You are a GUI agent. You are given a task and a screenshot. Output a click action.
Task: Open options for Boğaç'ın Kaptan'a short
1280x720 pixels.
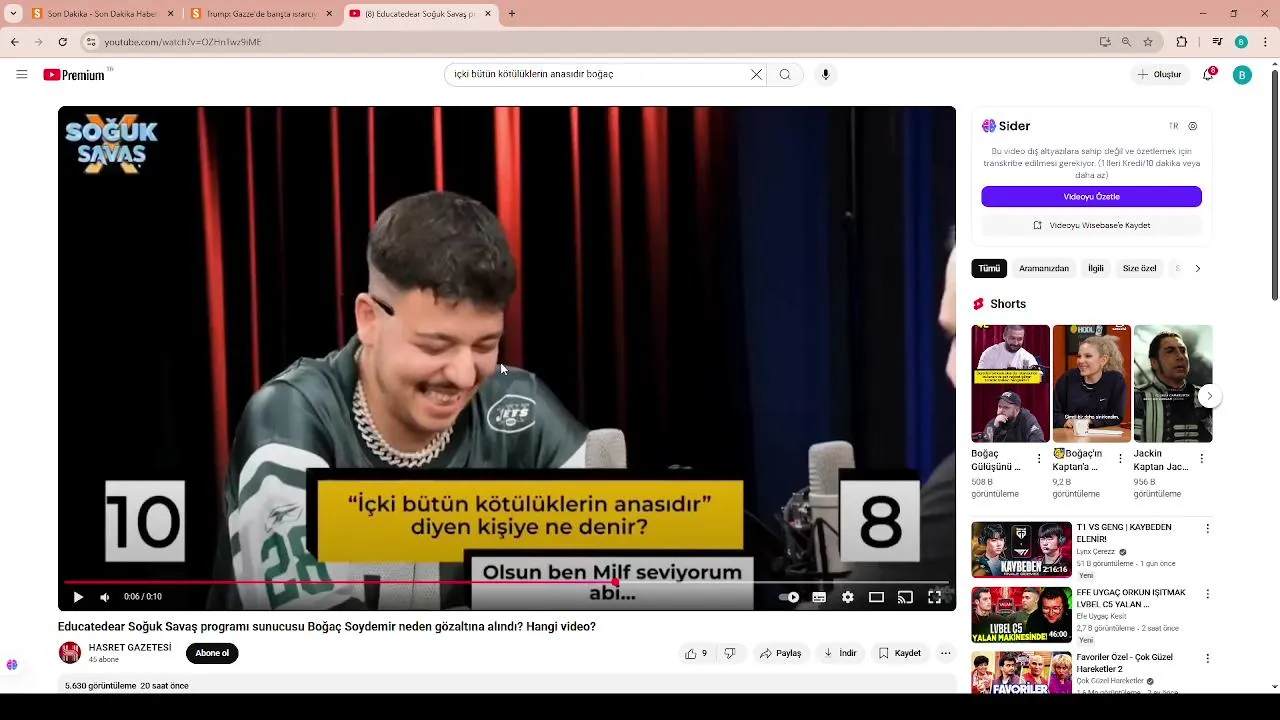coord(1120,459)
